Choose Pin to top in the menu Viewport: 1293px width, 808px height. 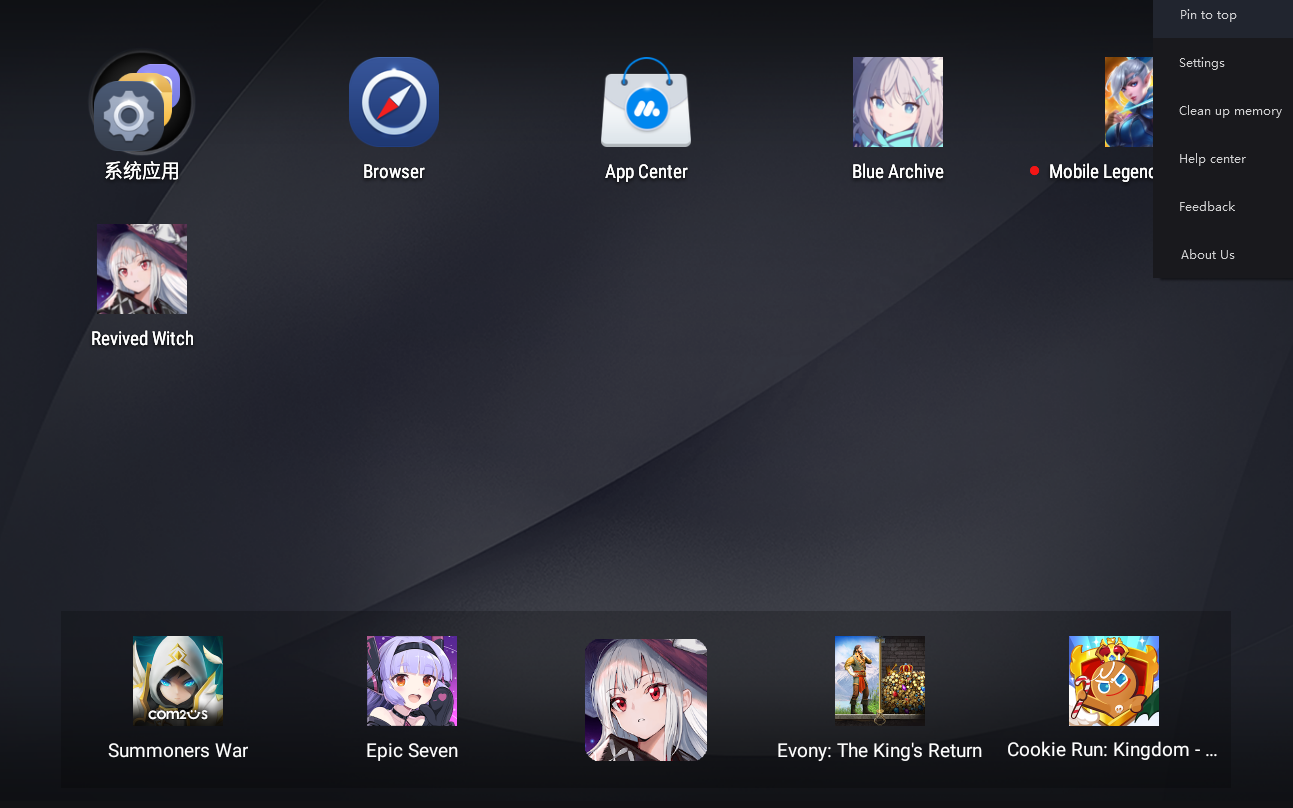(1223, 15)
